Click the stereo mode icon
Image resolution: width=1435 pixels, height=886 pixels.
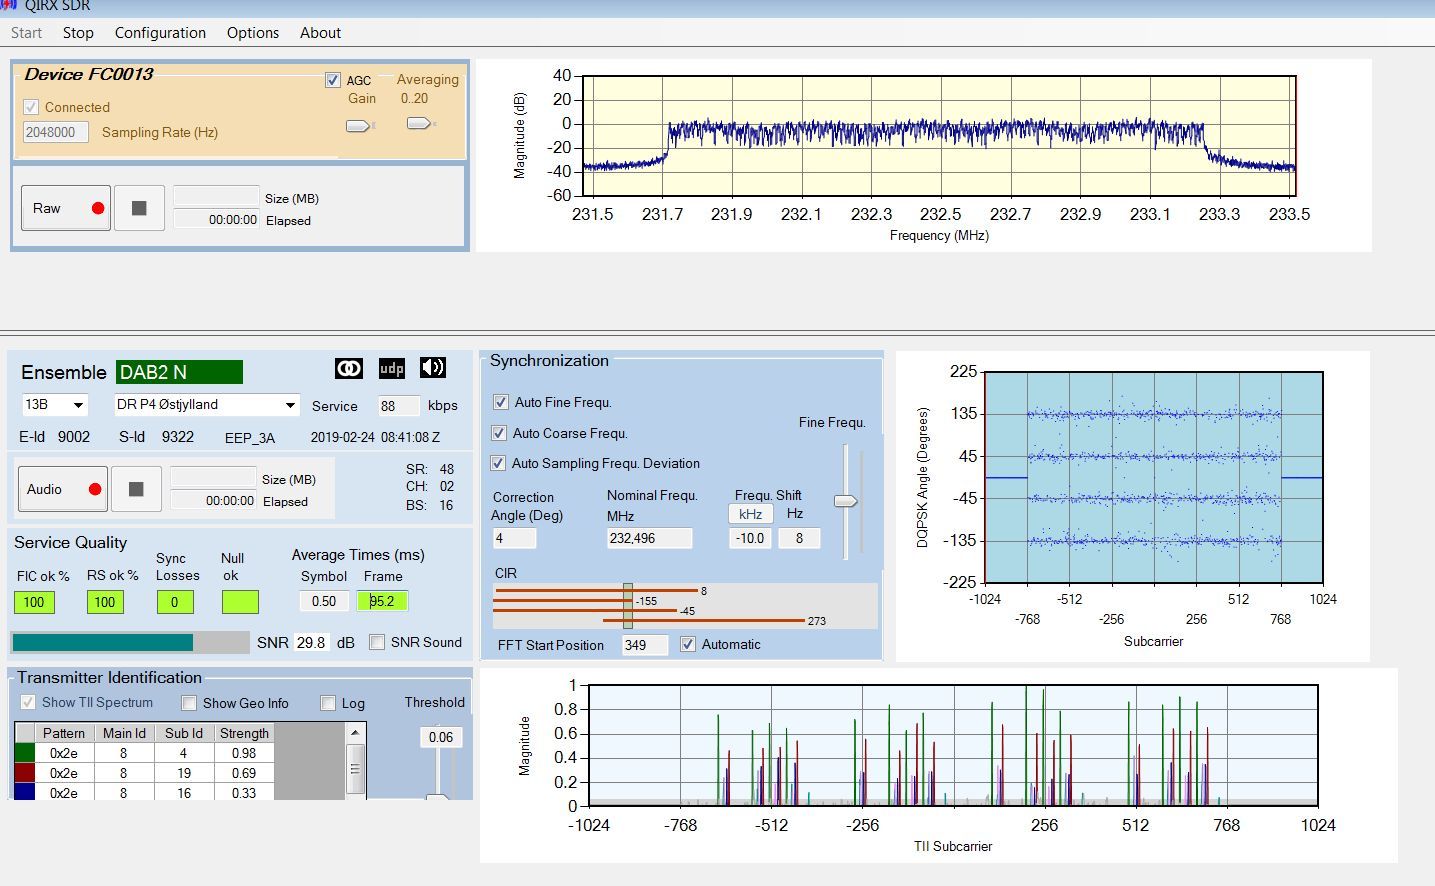pyautogui.click(x=349, y=369)
